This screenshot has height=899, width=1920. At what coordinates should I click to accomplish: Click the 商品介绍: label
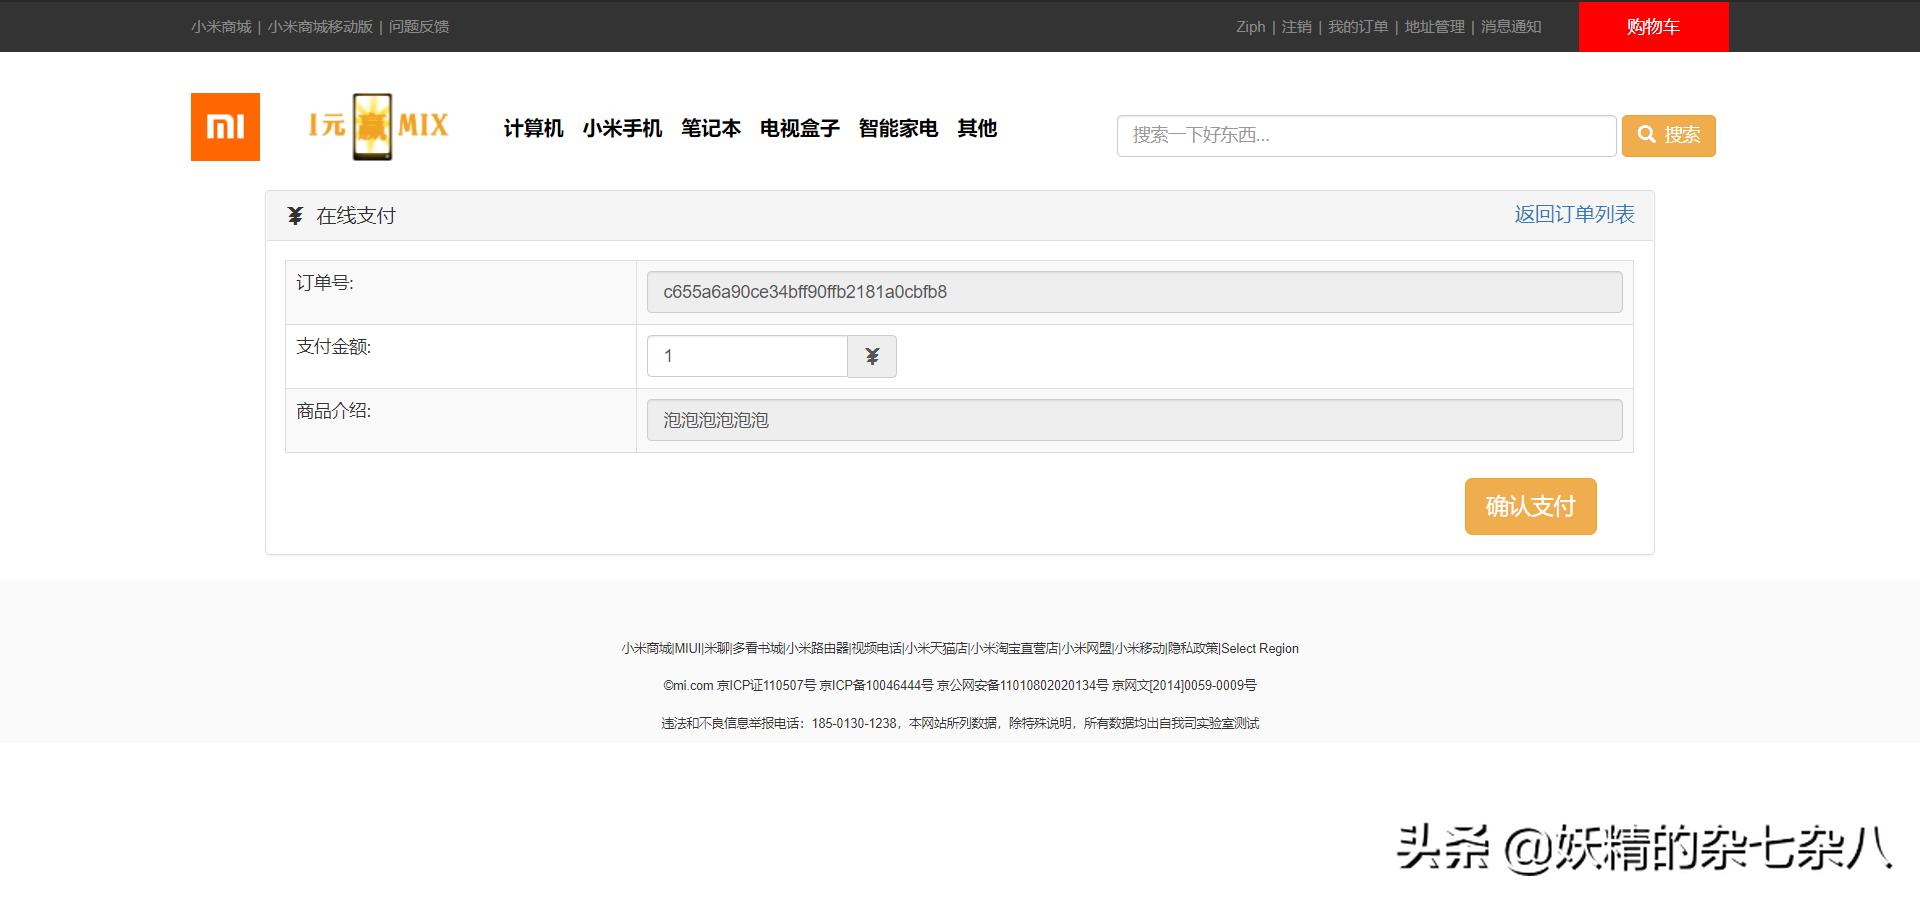(334, 411)
